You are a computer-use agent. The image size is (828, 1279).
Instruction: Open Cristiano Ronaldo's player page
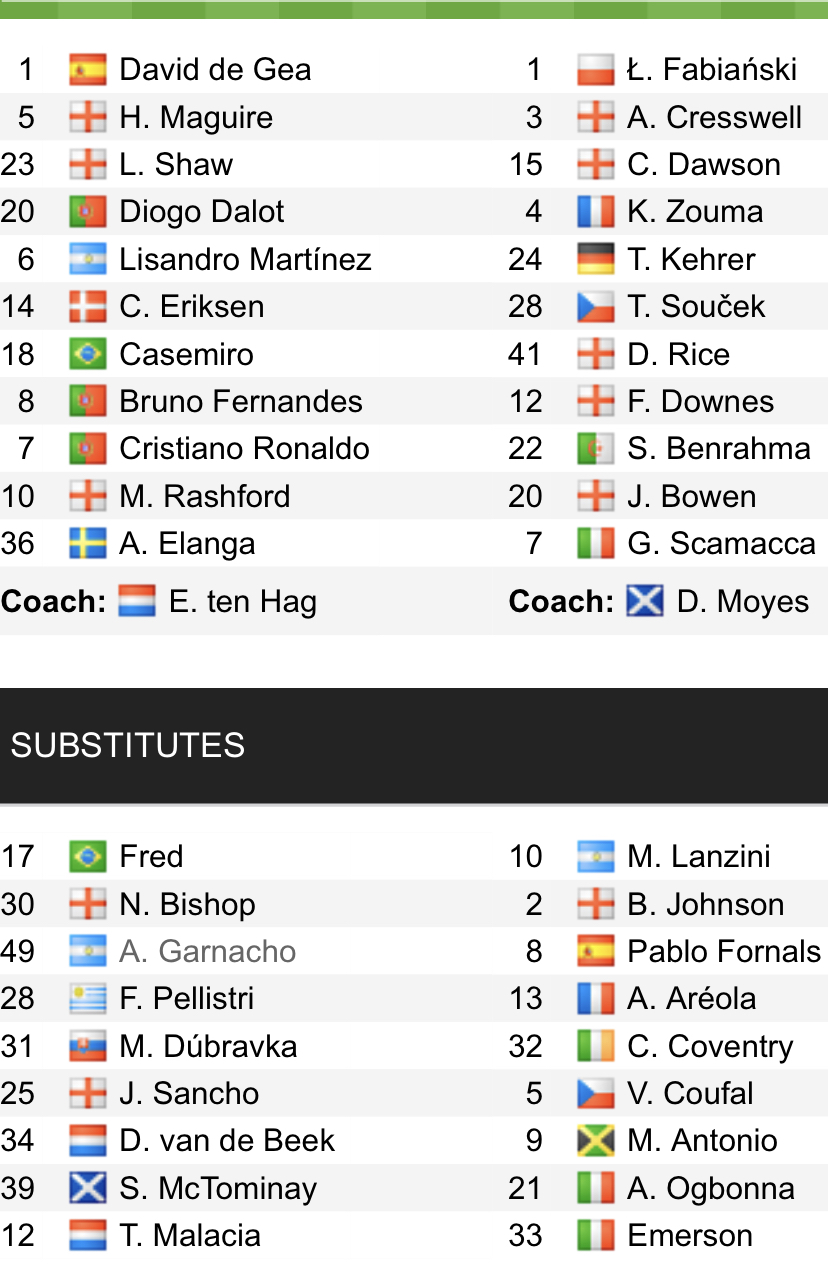[x=244, y=449]
